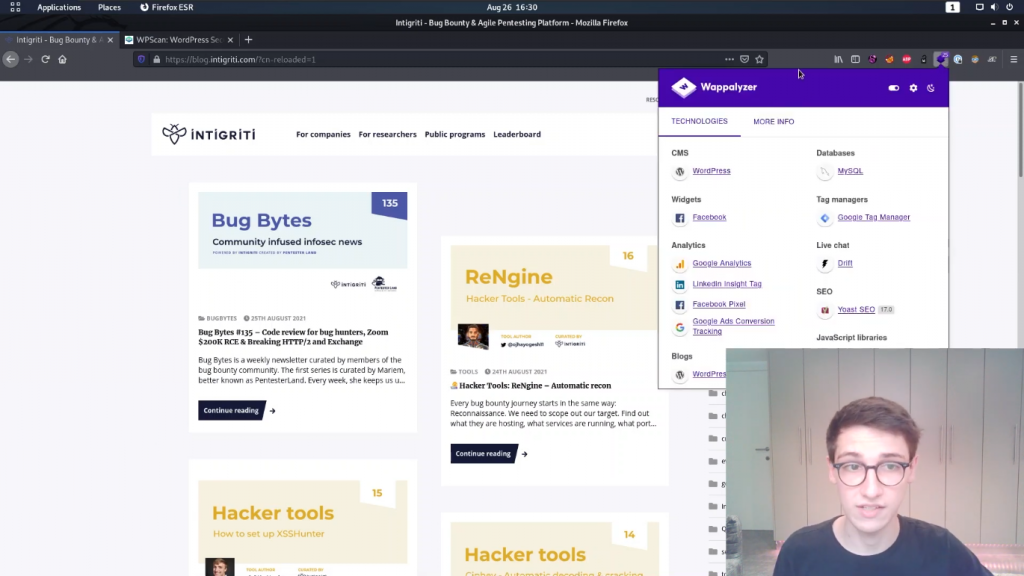
Task: Open For researchers navigation item
Action: [387, 135]
